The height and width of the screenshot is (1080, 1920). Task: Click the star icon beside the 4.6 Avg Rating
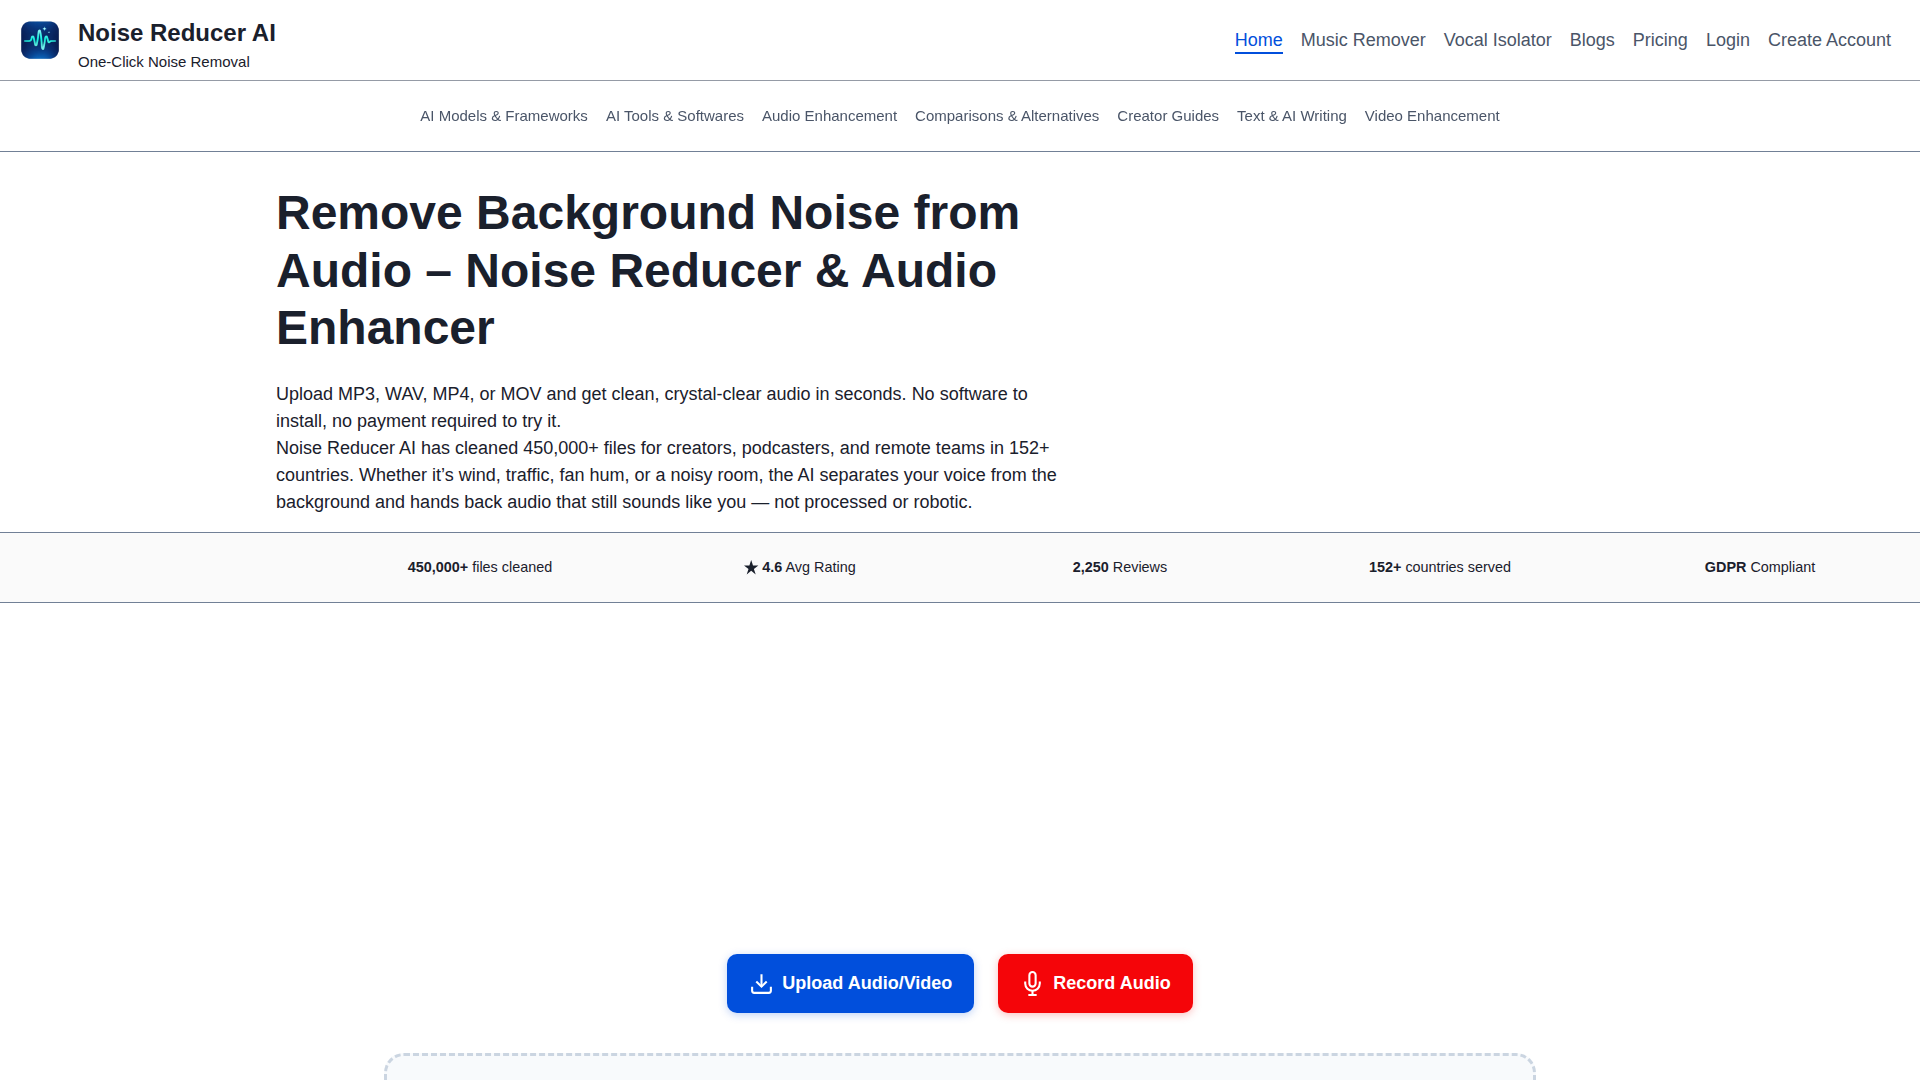click(751, 567)
